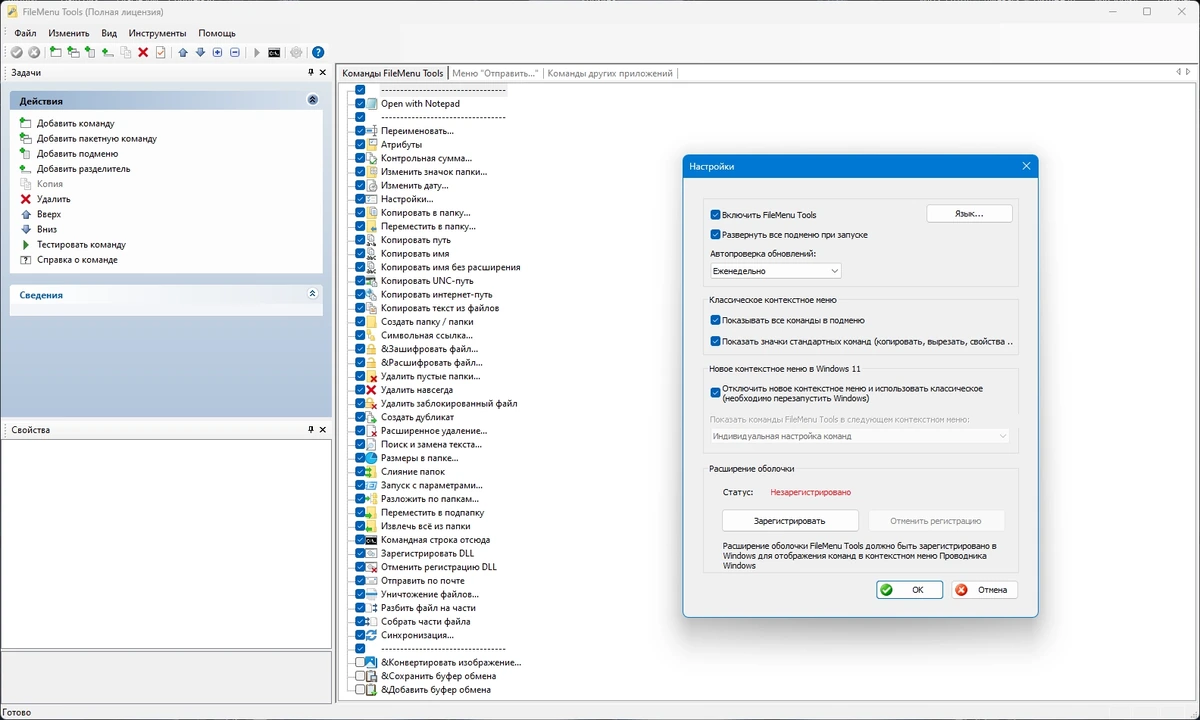Open the Изменить menu
This screenshot has height=720, width=1200.
click(69, 33)
